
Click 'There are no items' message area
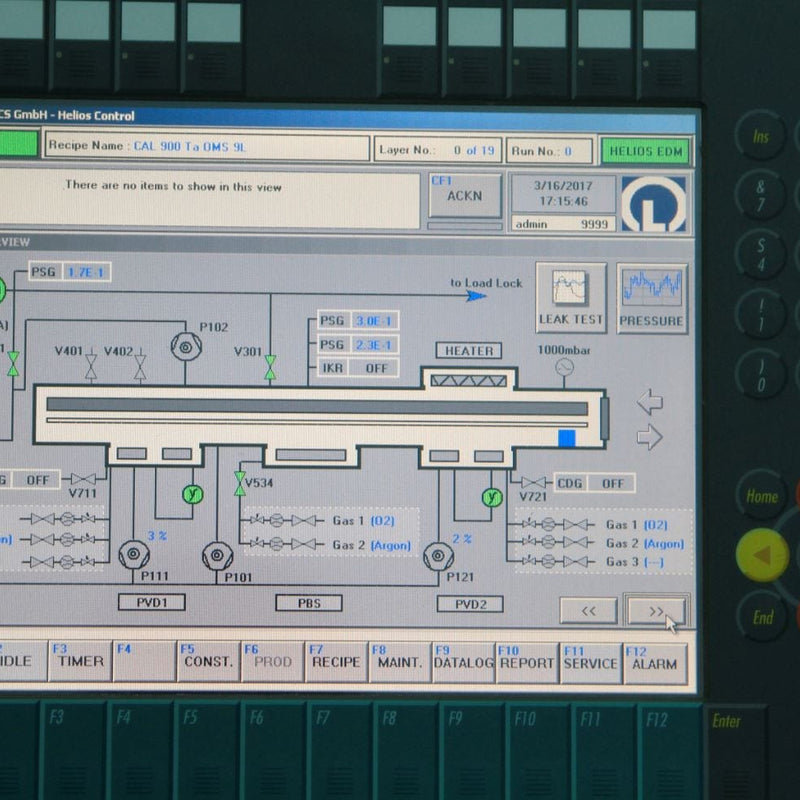209,200
